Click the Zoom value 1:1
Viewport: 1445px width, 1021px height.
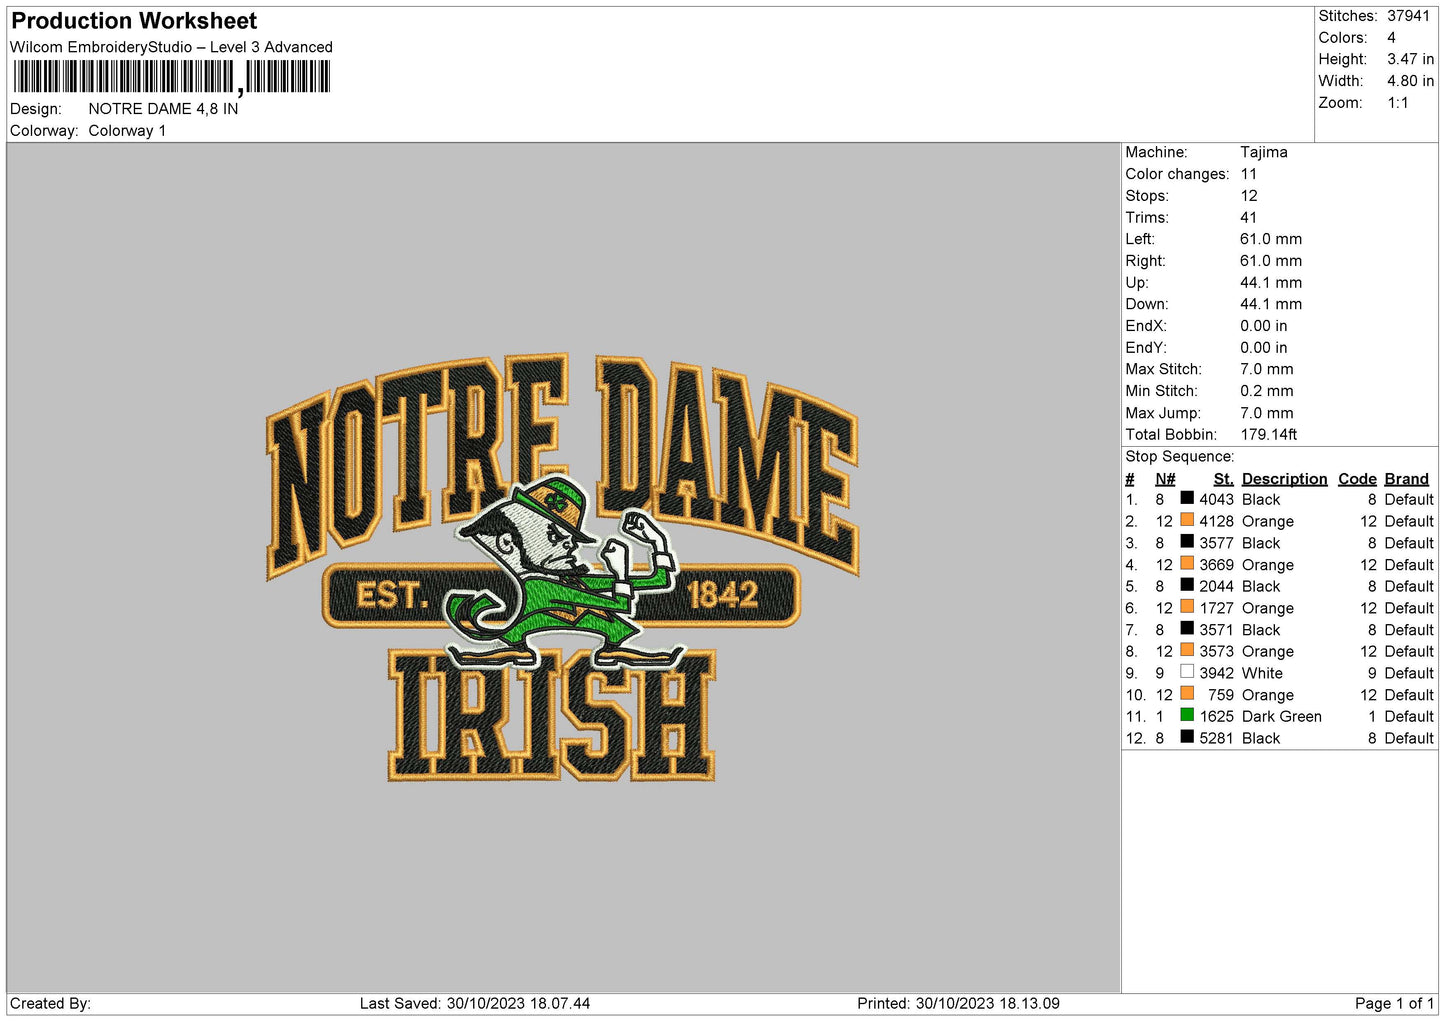click(x=1397, y=103)
